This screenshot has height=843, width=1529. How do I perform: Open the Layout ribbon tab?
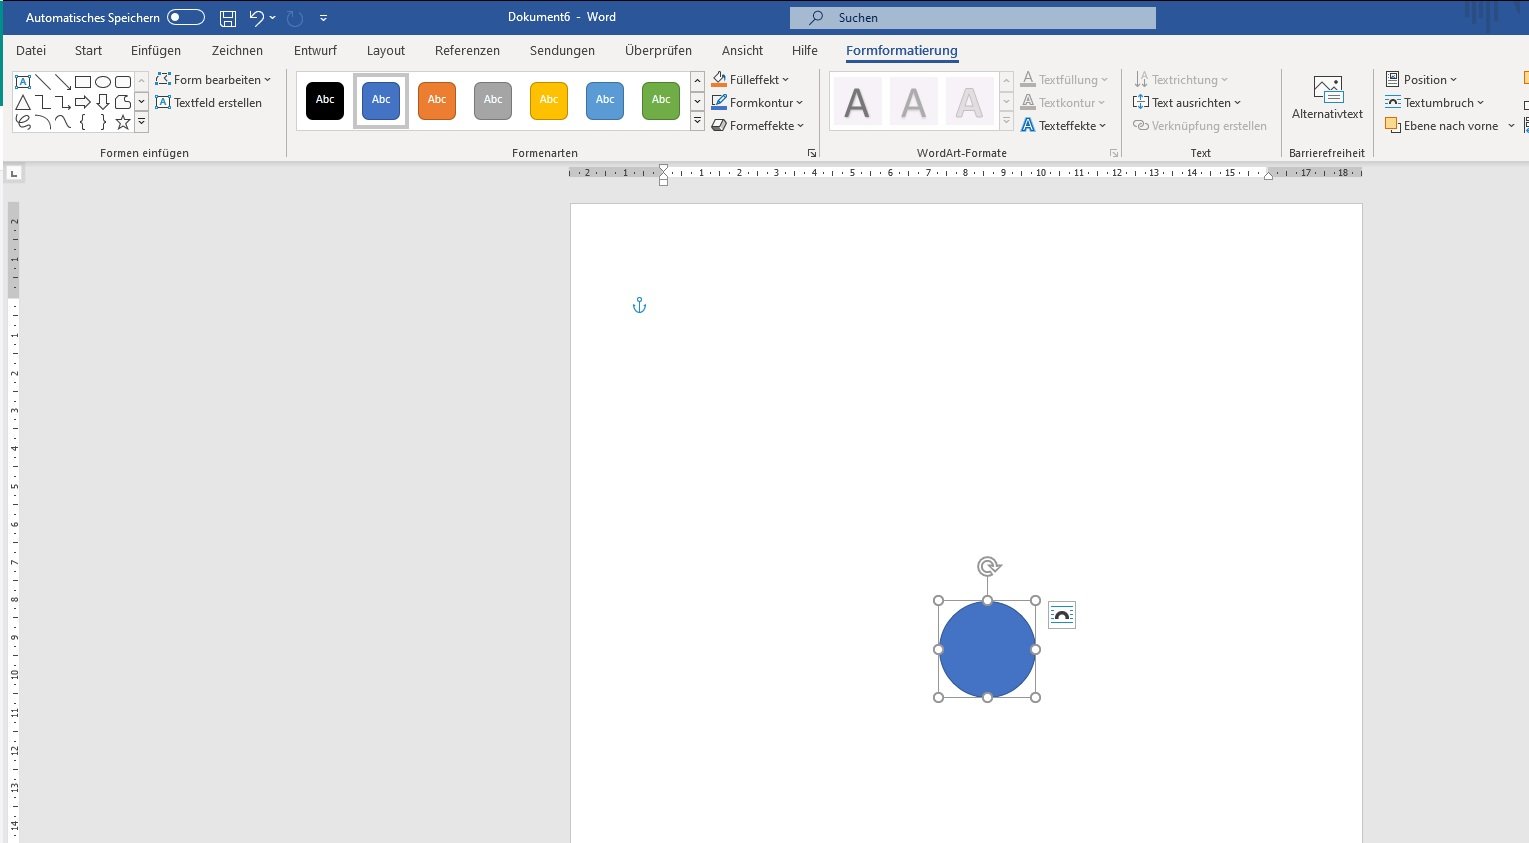pyautogui.click(x=385, y=51)
